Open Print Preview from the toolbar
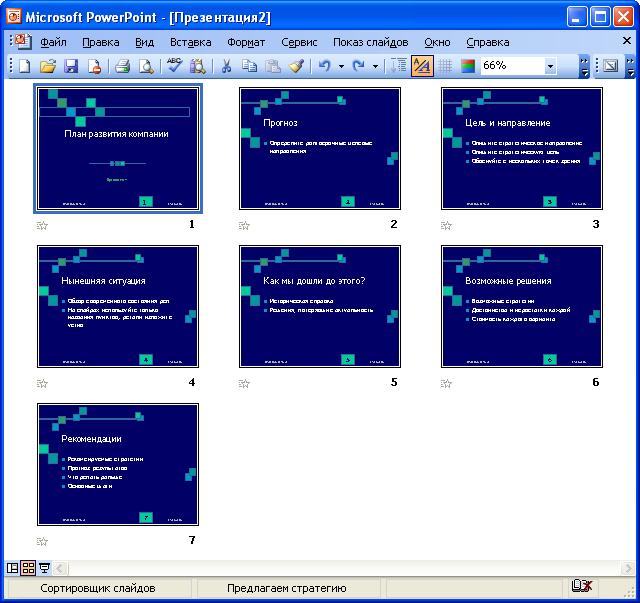Viewport: 640px width, 603px height. click(x=146, y=66)
